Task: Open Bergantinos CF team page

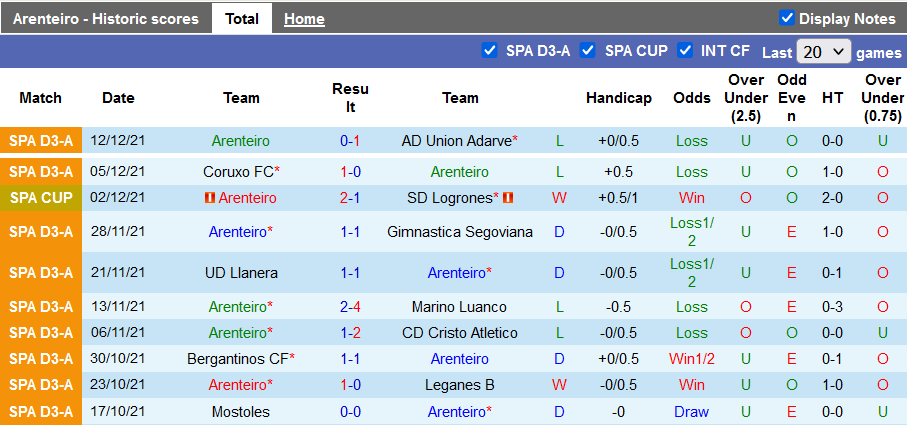Action: pyautogui.click(x=237, y=358)
